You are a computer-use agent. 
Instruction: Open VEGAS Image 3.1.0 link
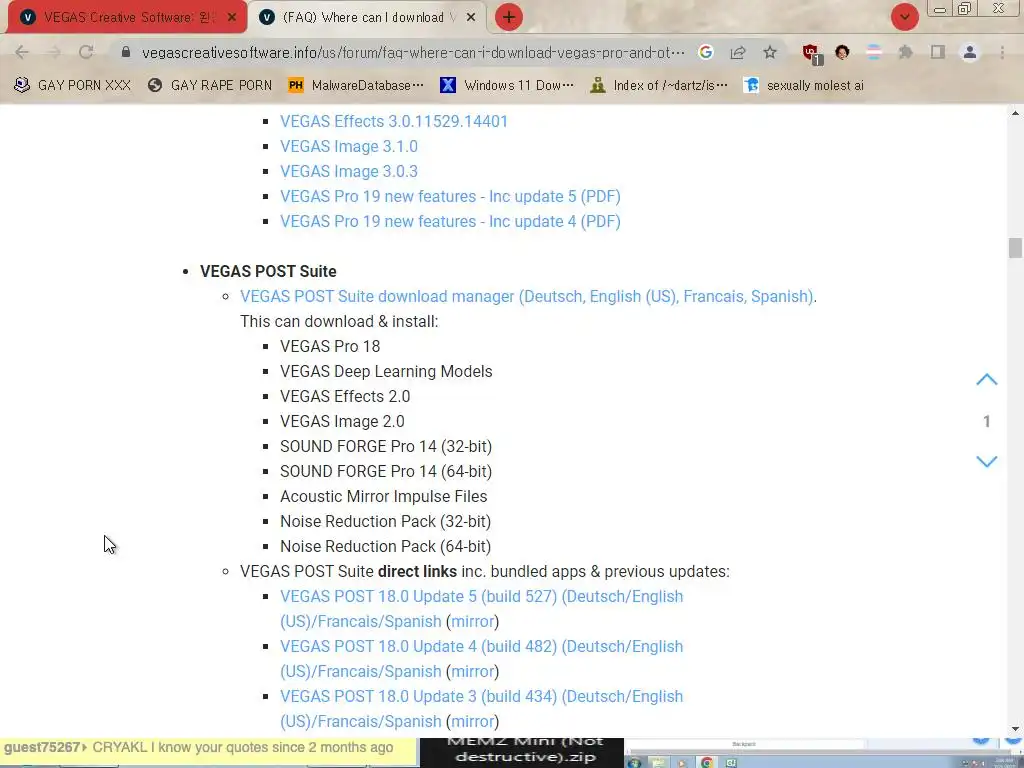[349, 146]
